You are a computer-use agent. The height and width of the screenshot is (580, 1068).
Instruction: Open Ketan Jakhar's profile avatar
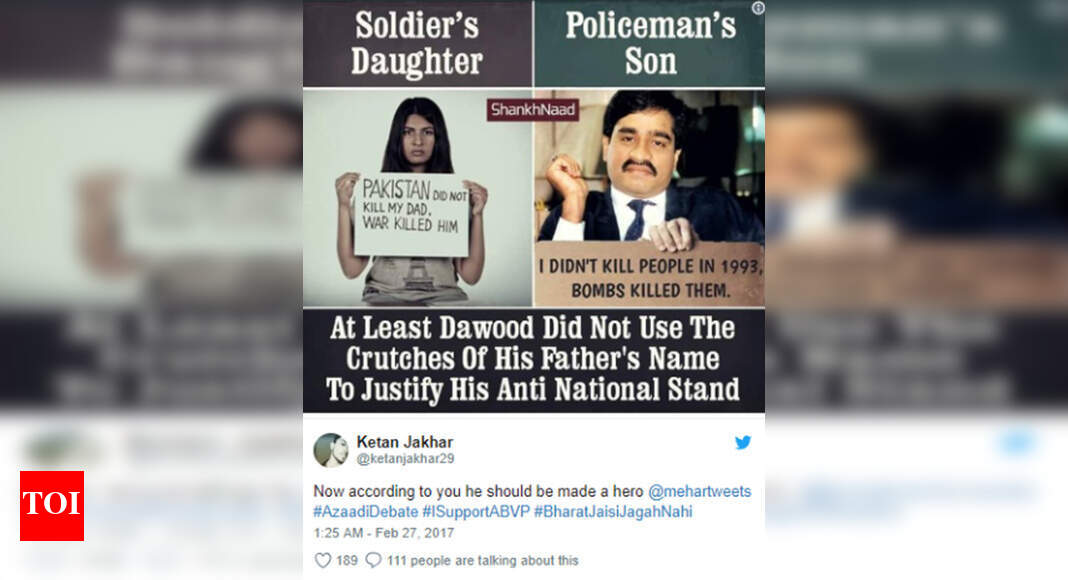(331, 450)
